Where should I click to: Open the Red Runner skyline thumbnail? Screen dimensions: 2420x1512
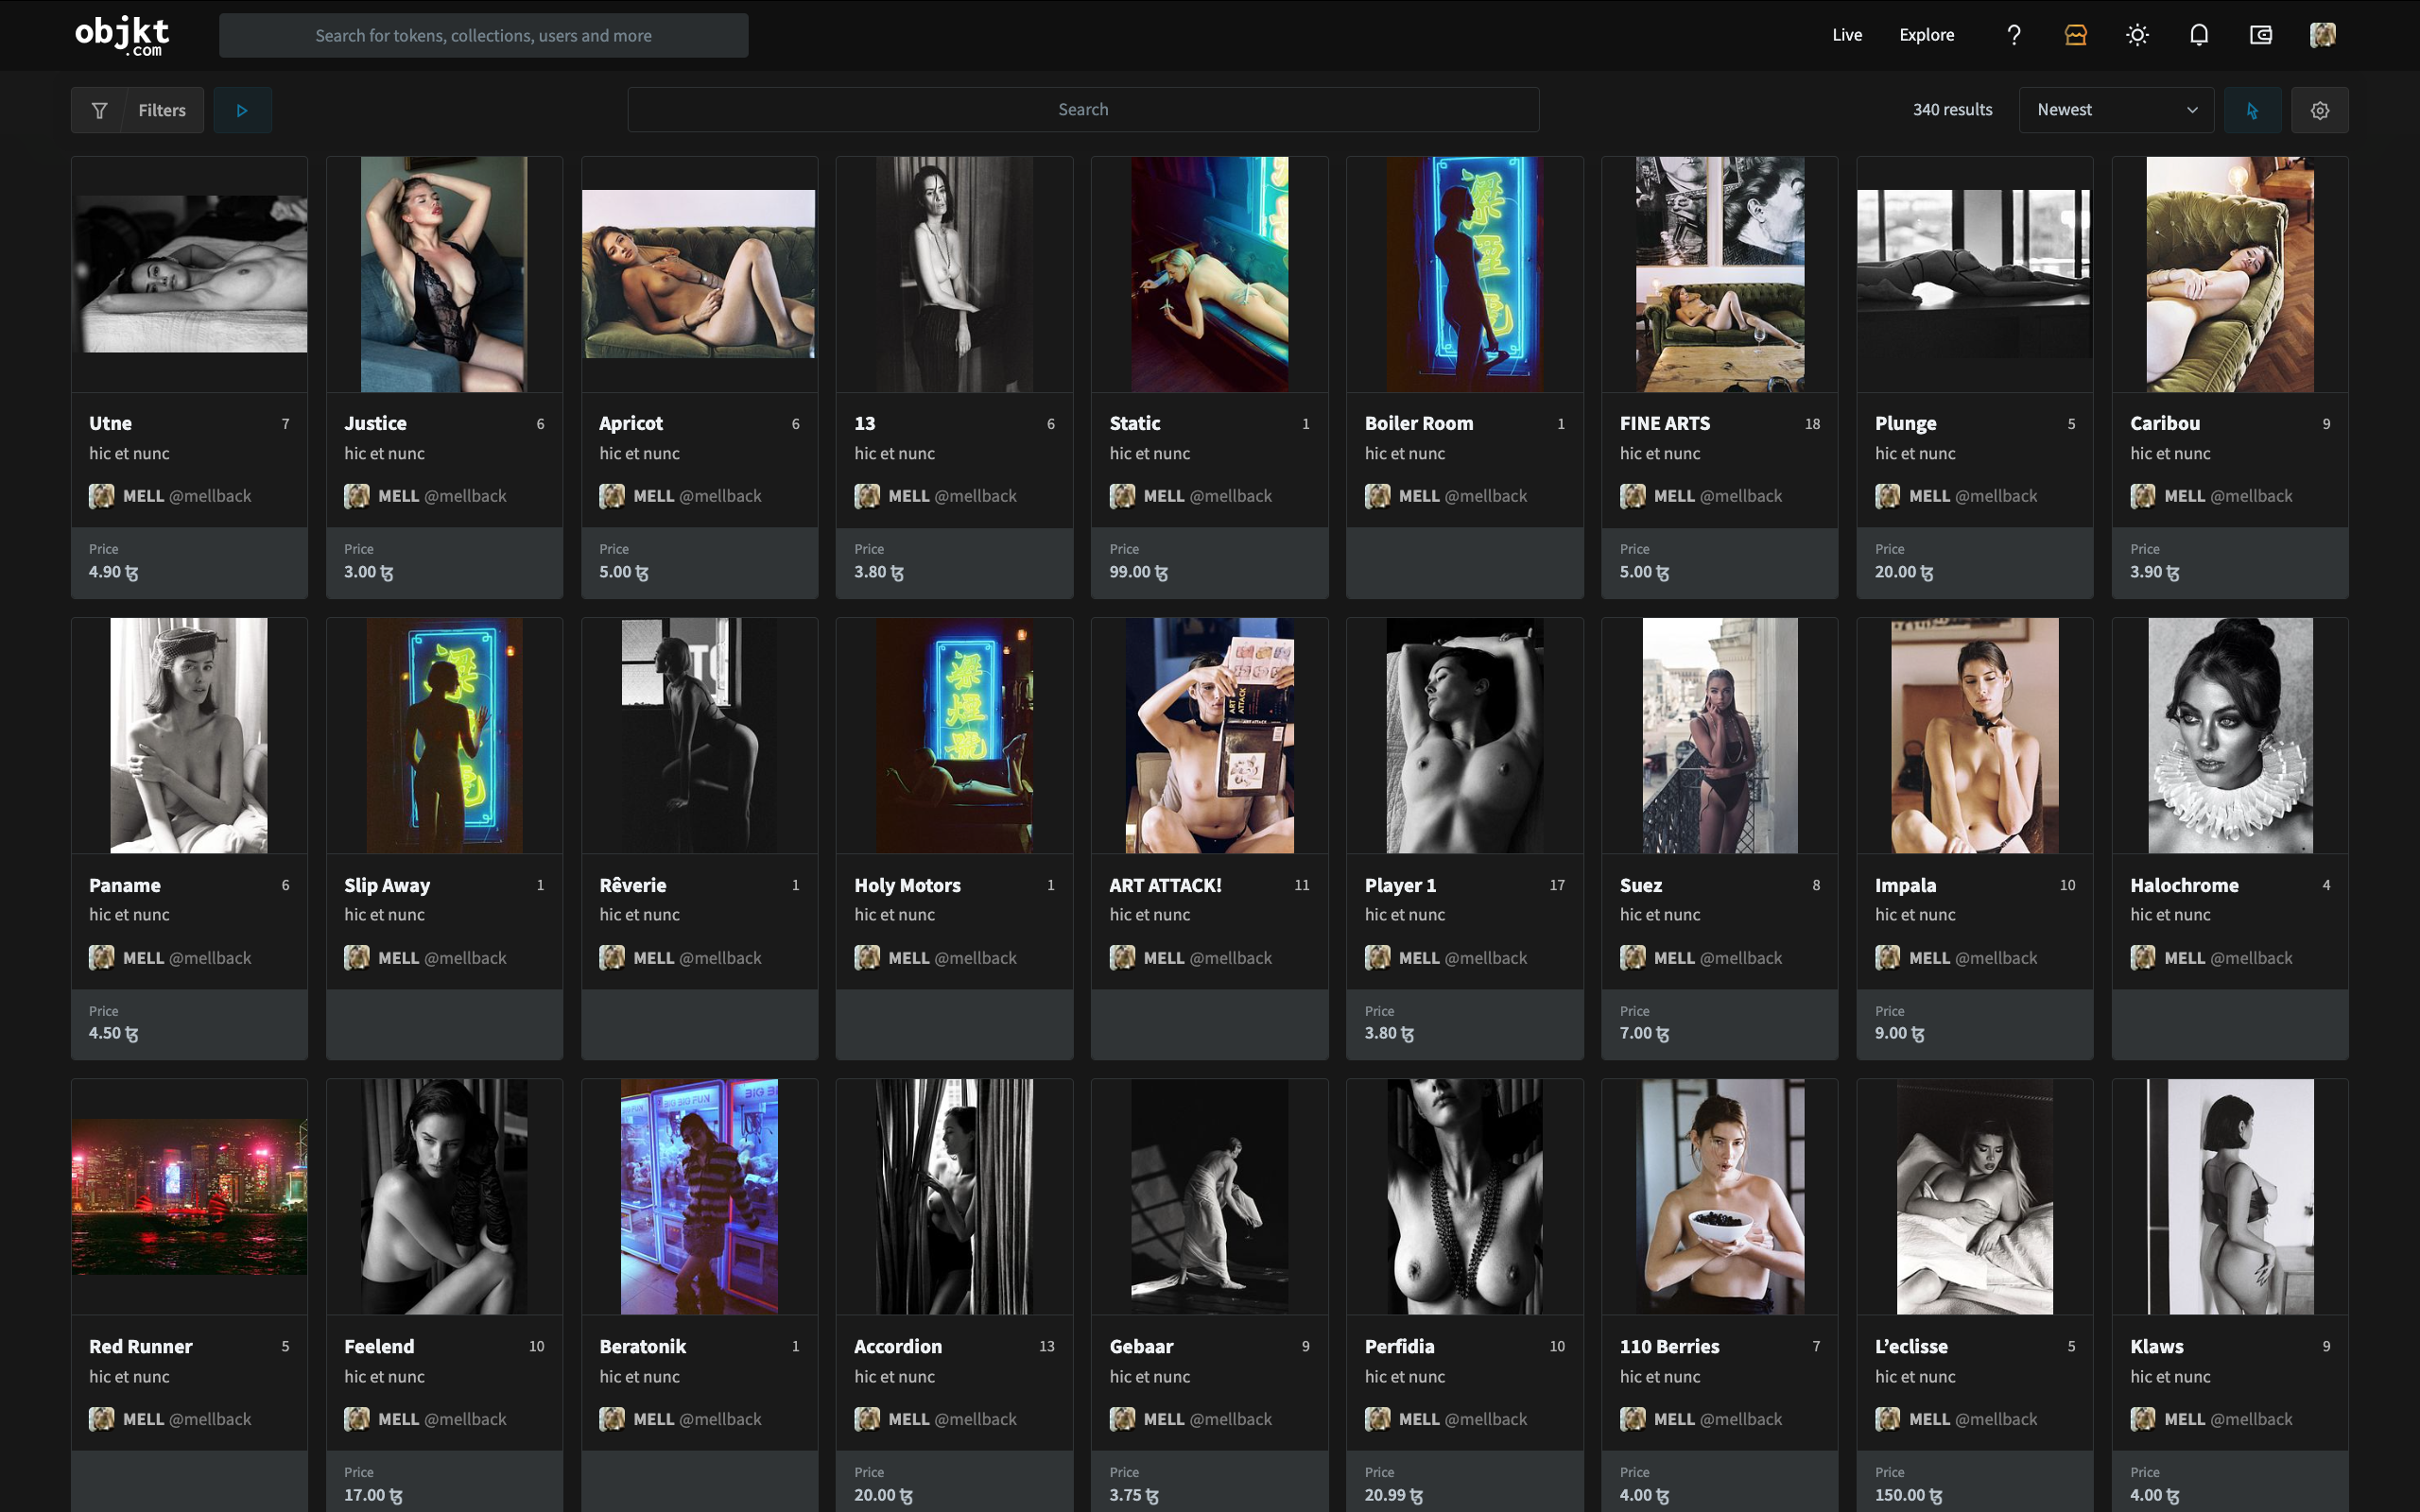pyautogui.click(x=189, y=1196)
